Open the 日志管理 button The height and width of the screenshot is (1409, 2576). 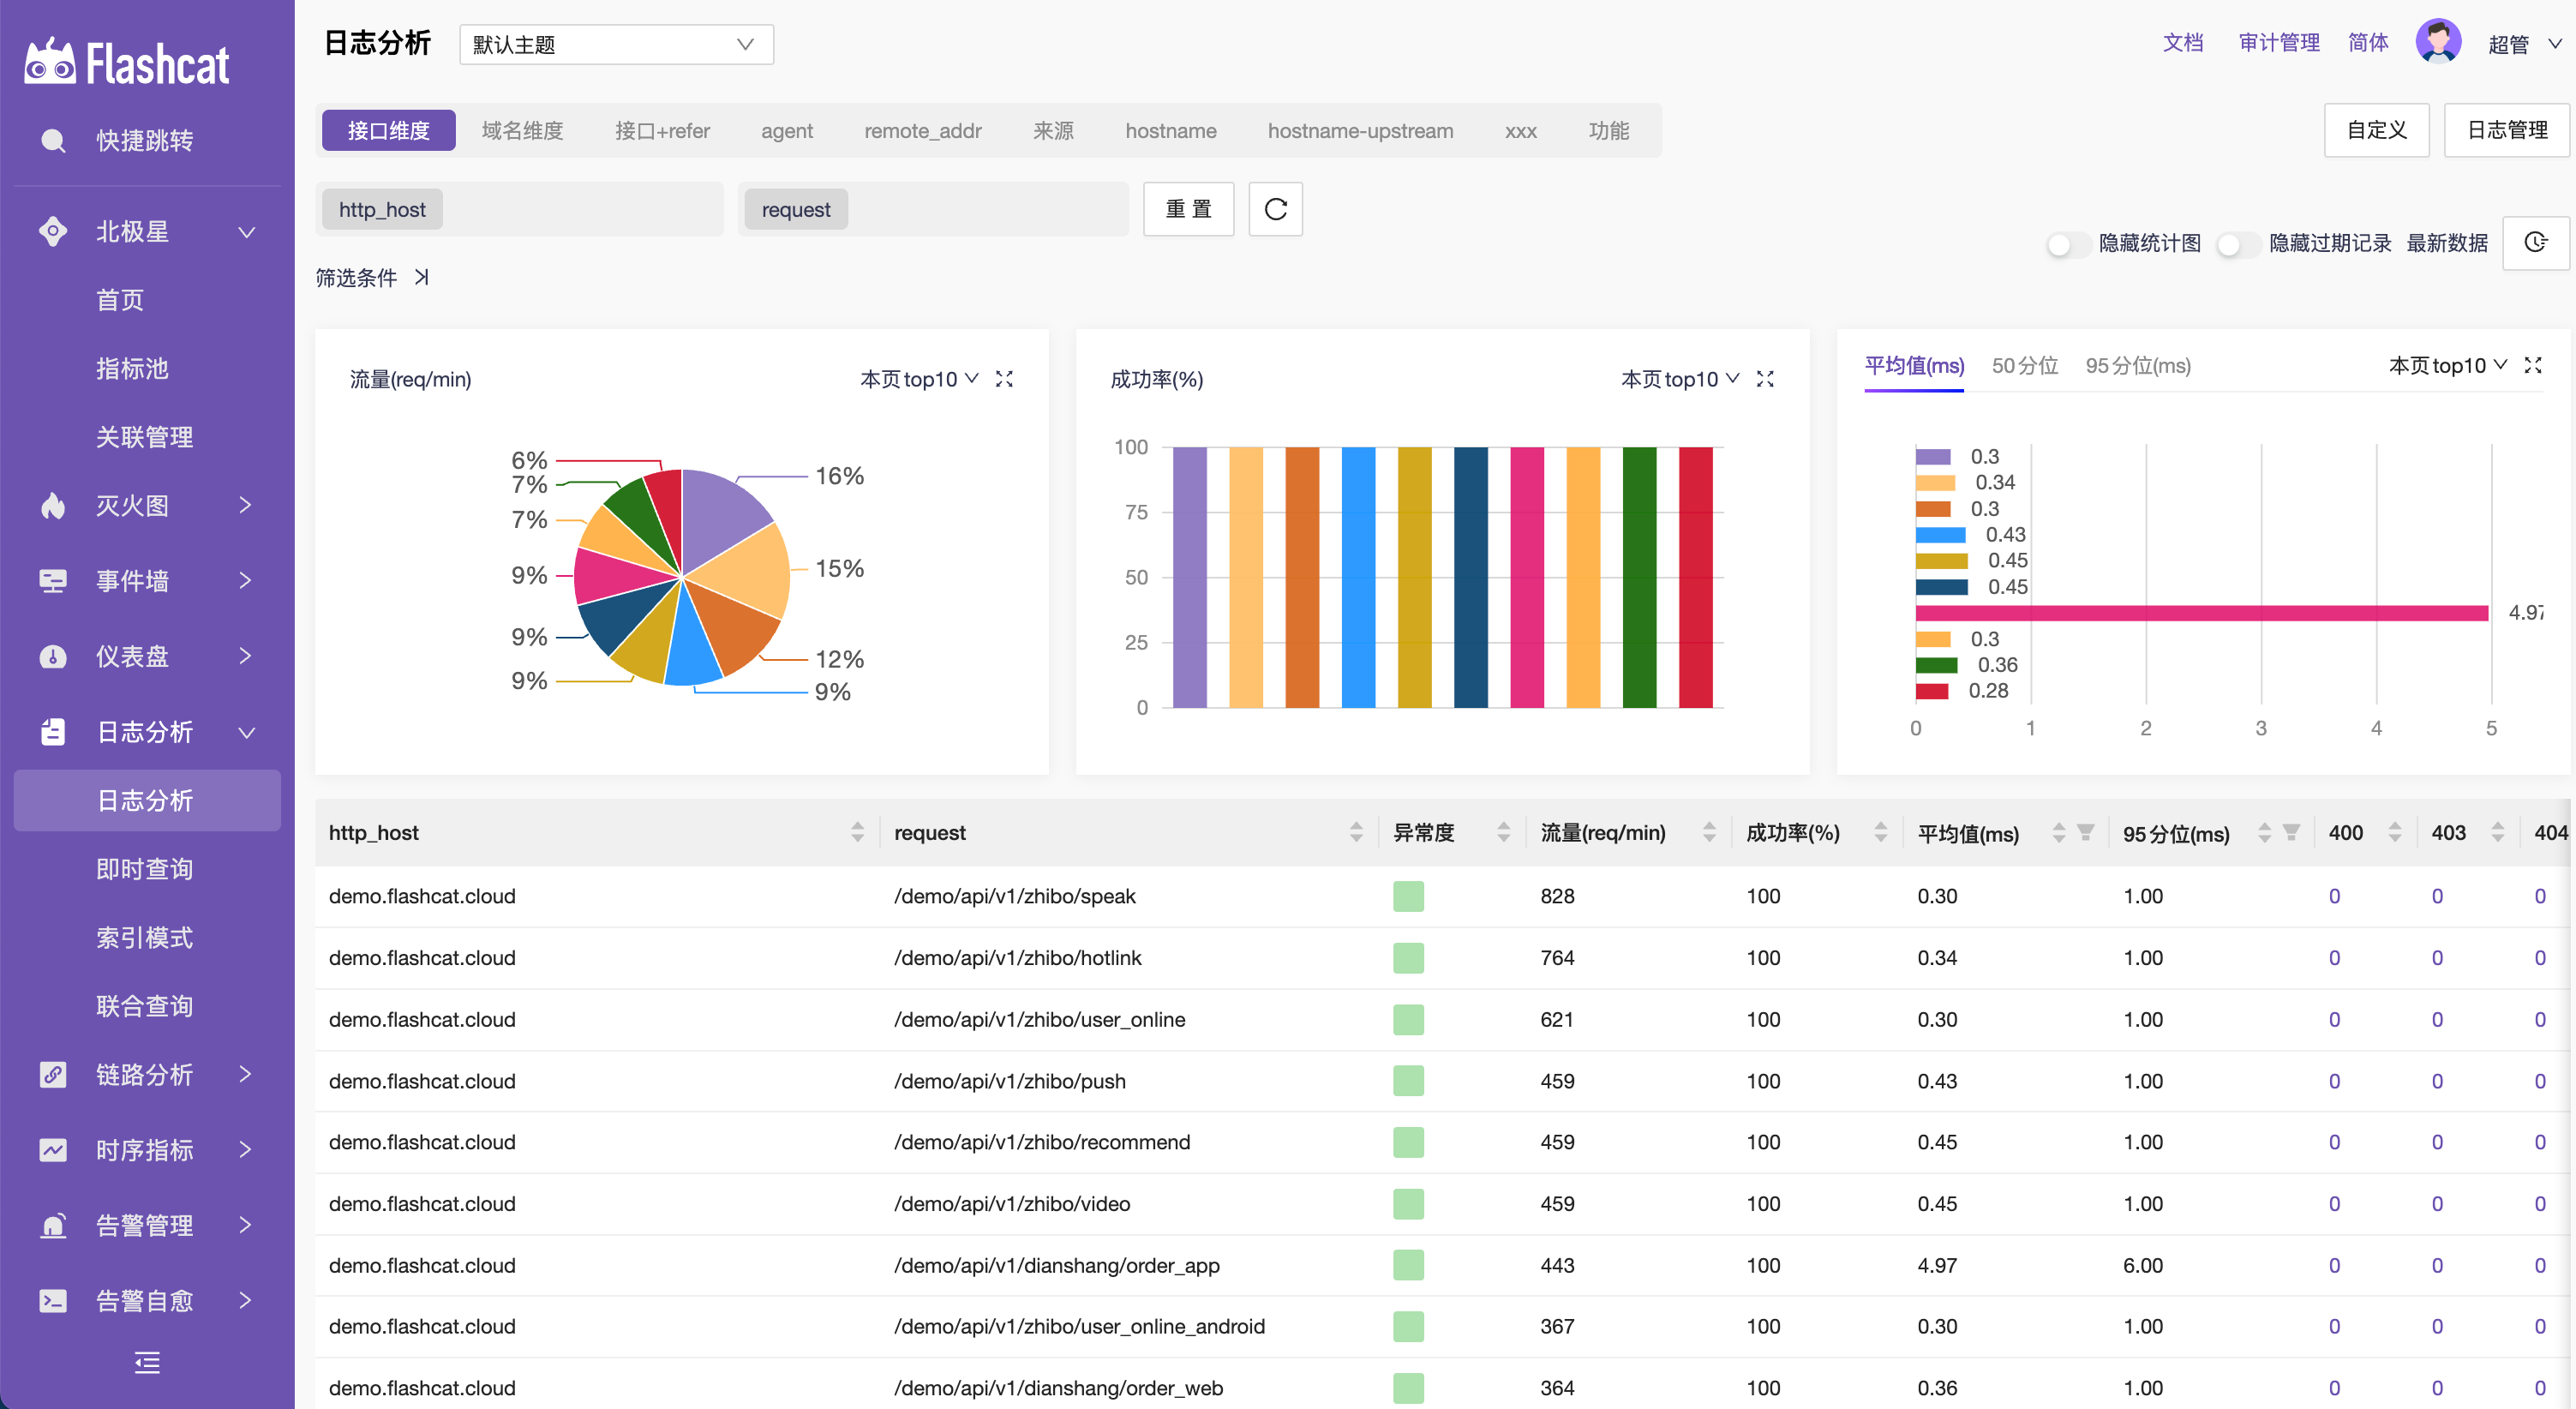pos(2506,130)
